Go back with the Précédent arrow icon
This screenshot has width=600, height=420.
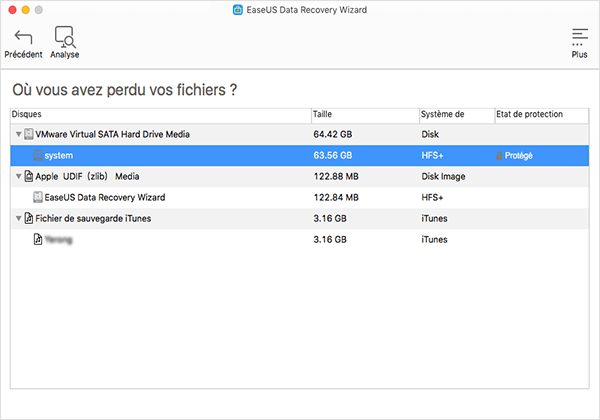pos(23,37)
